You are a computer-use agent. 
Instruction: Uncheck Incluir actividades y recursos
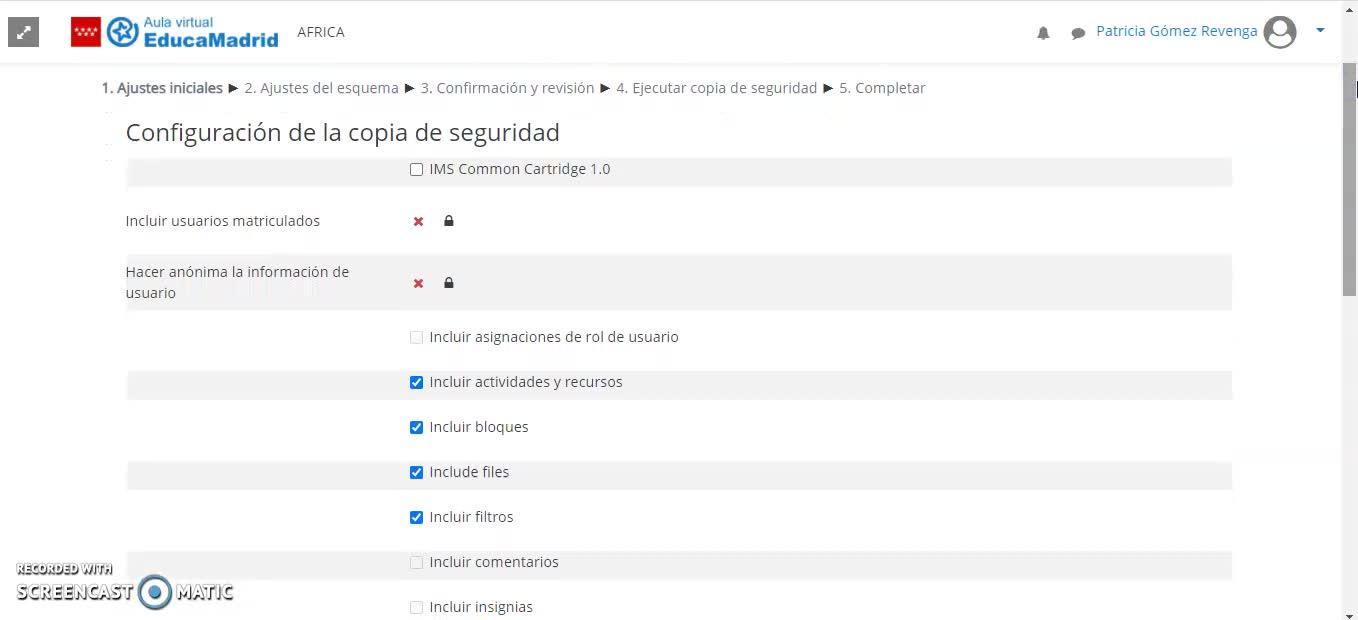[416, 383]
